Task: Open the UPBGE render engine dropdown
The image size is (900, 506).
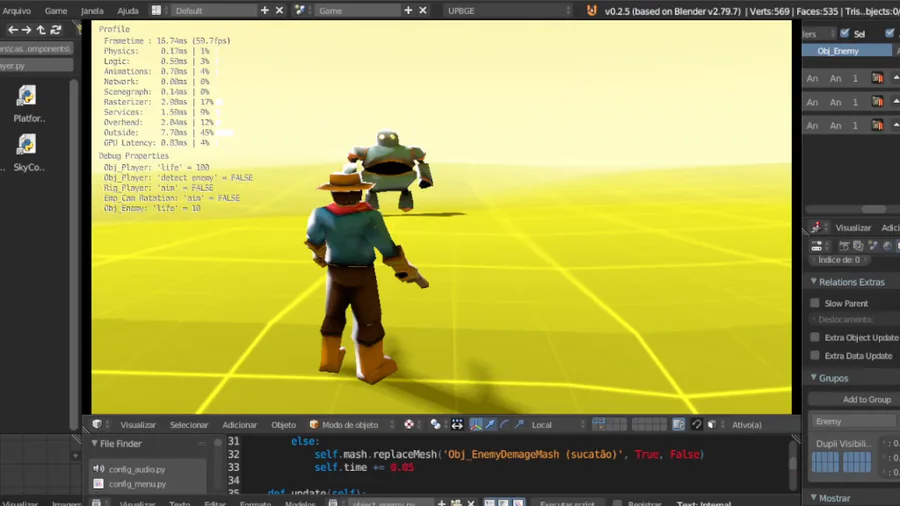Action: pos(508,10)
